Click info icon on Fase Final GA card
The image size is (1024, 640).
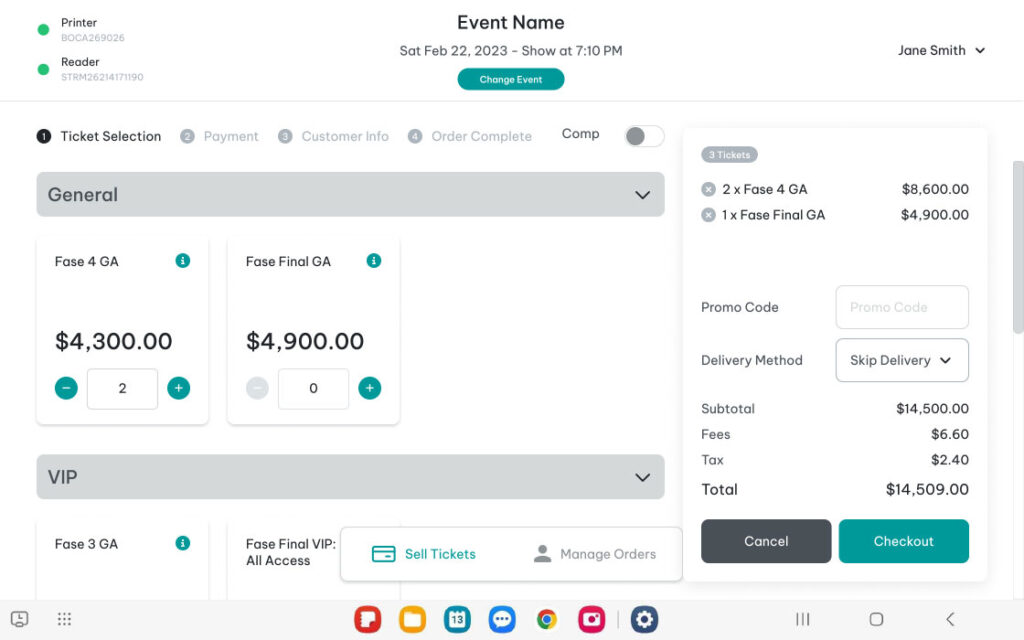coord(374,261)
